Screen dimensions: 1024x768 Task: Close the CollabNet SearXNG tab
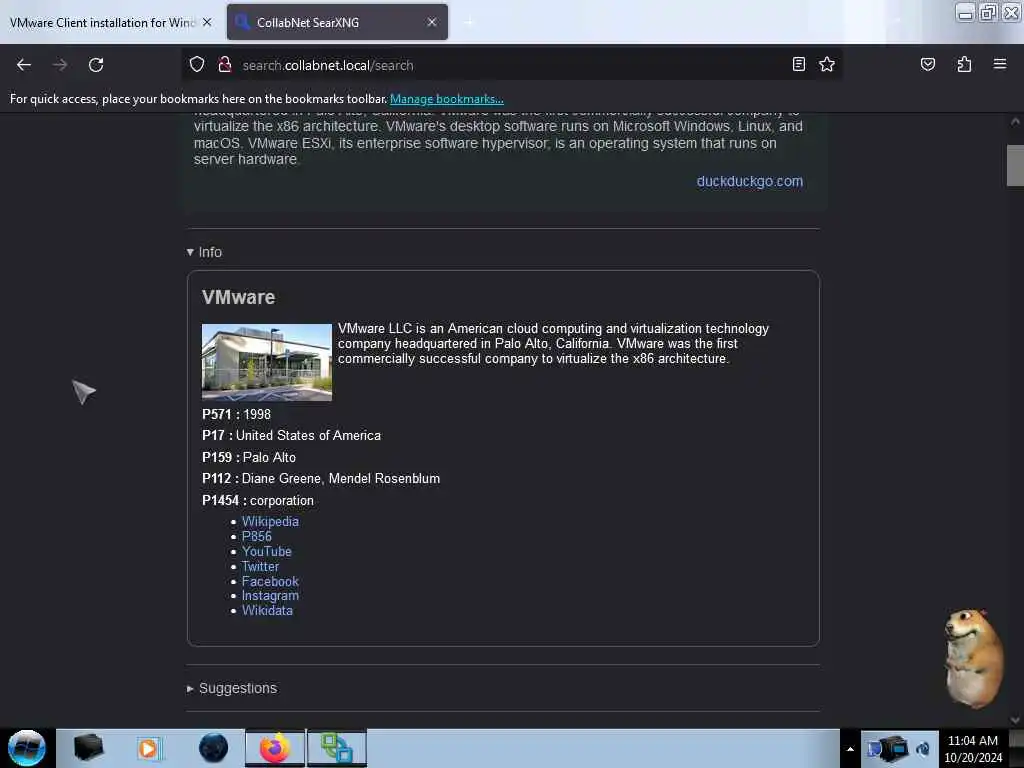pos(432,22)
